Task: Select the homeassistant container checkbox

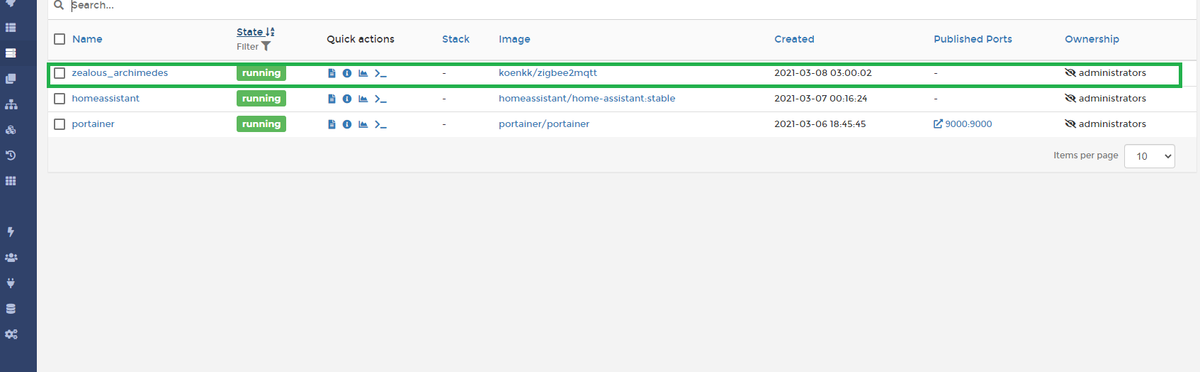Action: tap(60, 99)
